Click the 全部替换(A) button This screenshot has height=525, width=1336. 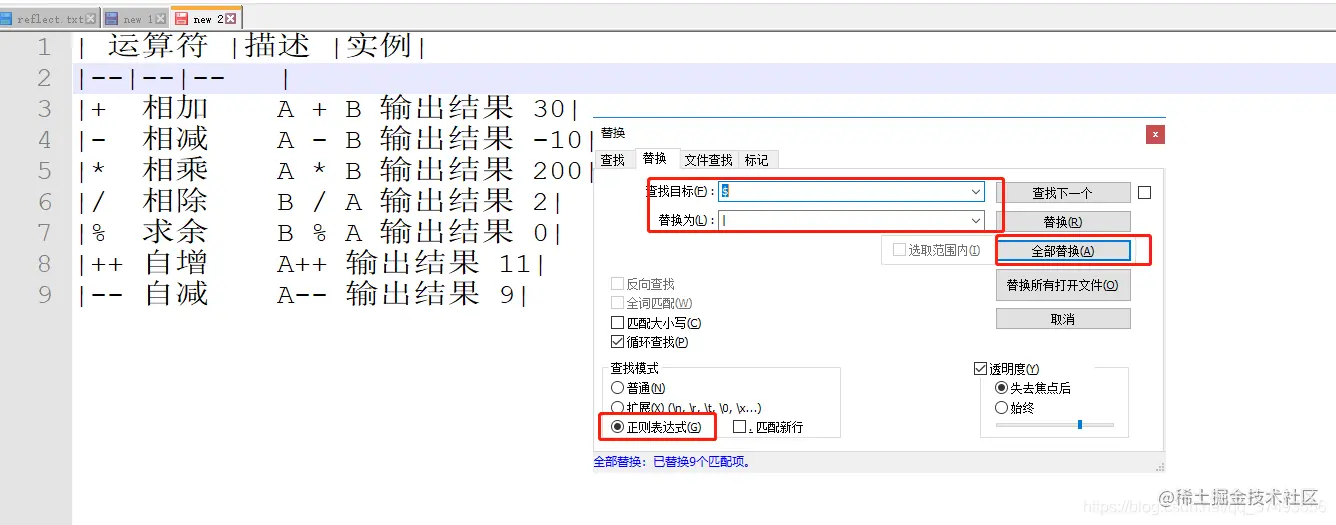(x=1063, y=251)
